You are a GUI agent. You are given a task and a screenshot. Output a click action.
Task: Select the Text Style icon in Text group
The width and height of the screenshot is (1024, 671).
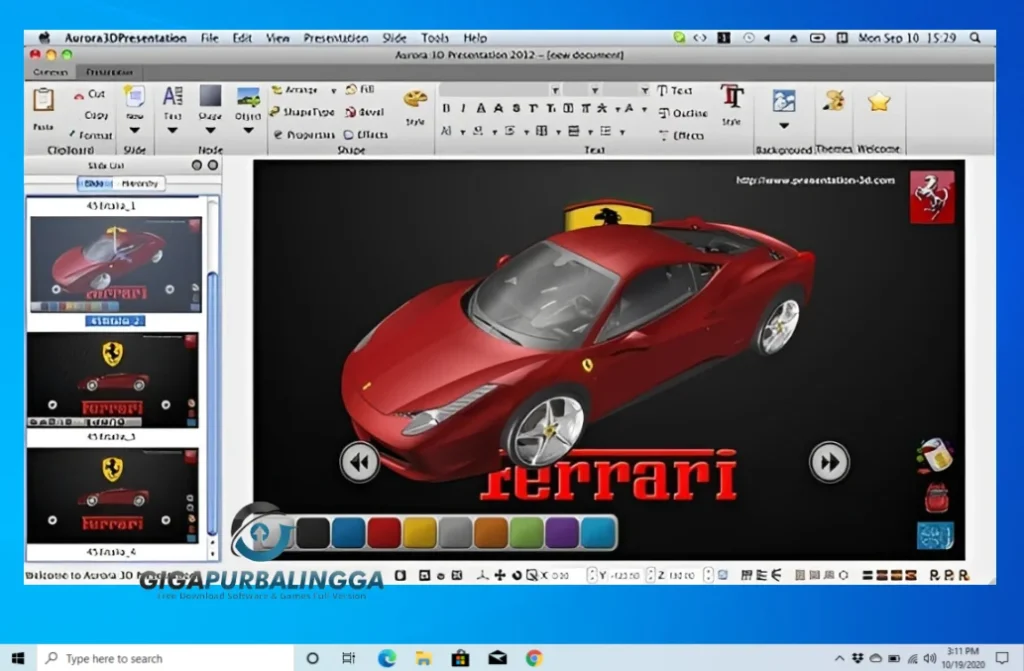(732, 99)
